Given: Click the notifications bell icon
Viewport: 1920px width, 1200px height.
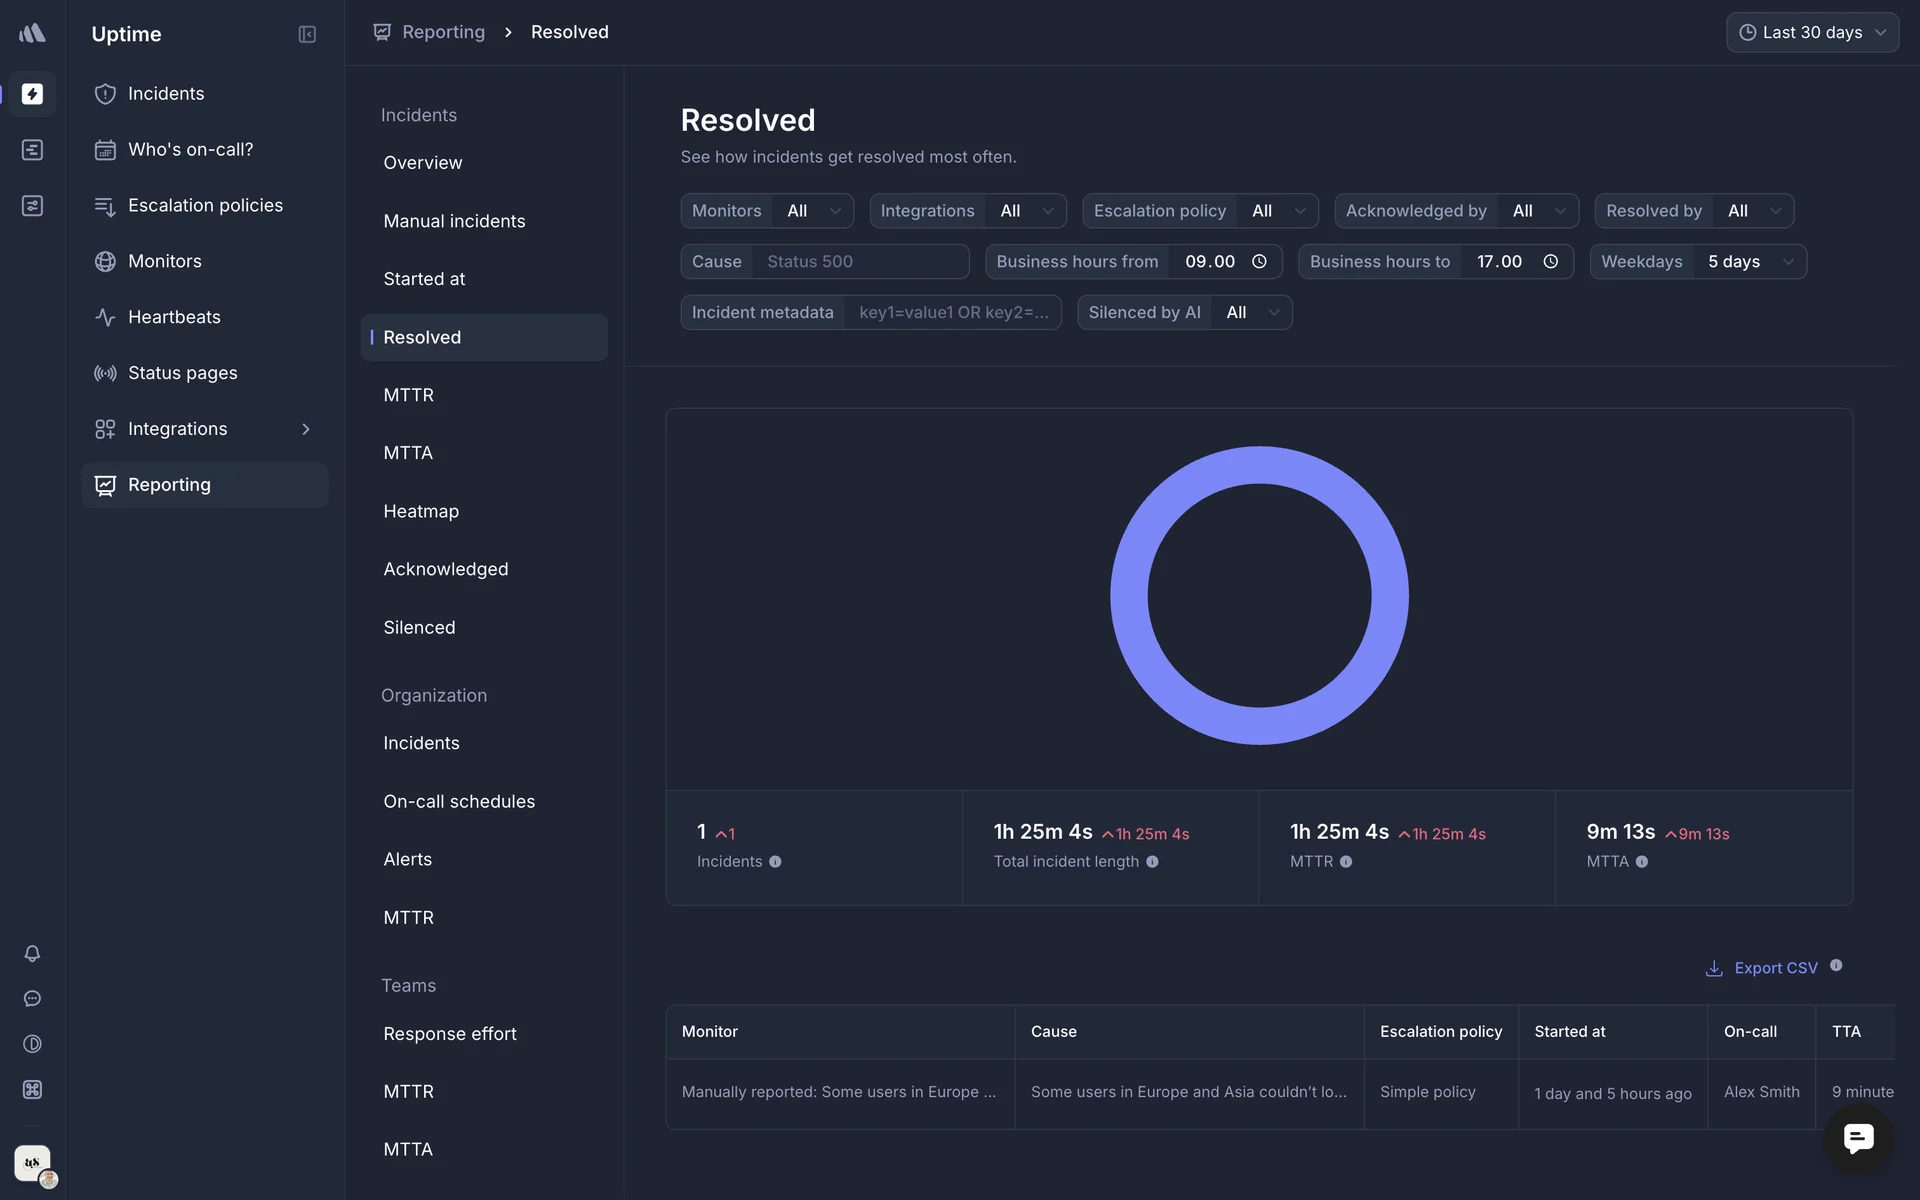Looking at the screenshot, I should [32, 954].
